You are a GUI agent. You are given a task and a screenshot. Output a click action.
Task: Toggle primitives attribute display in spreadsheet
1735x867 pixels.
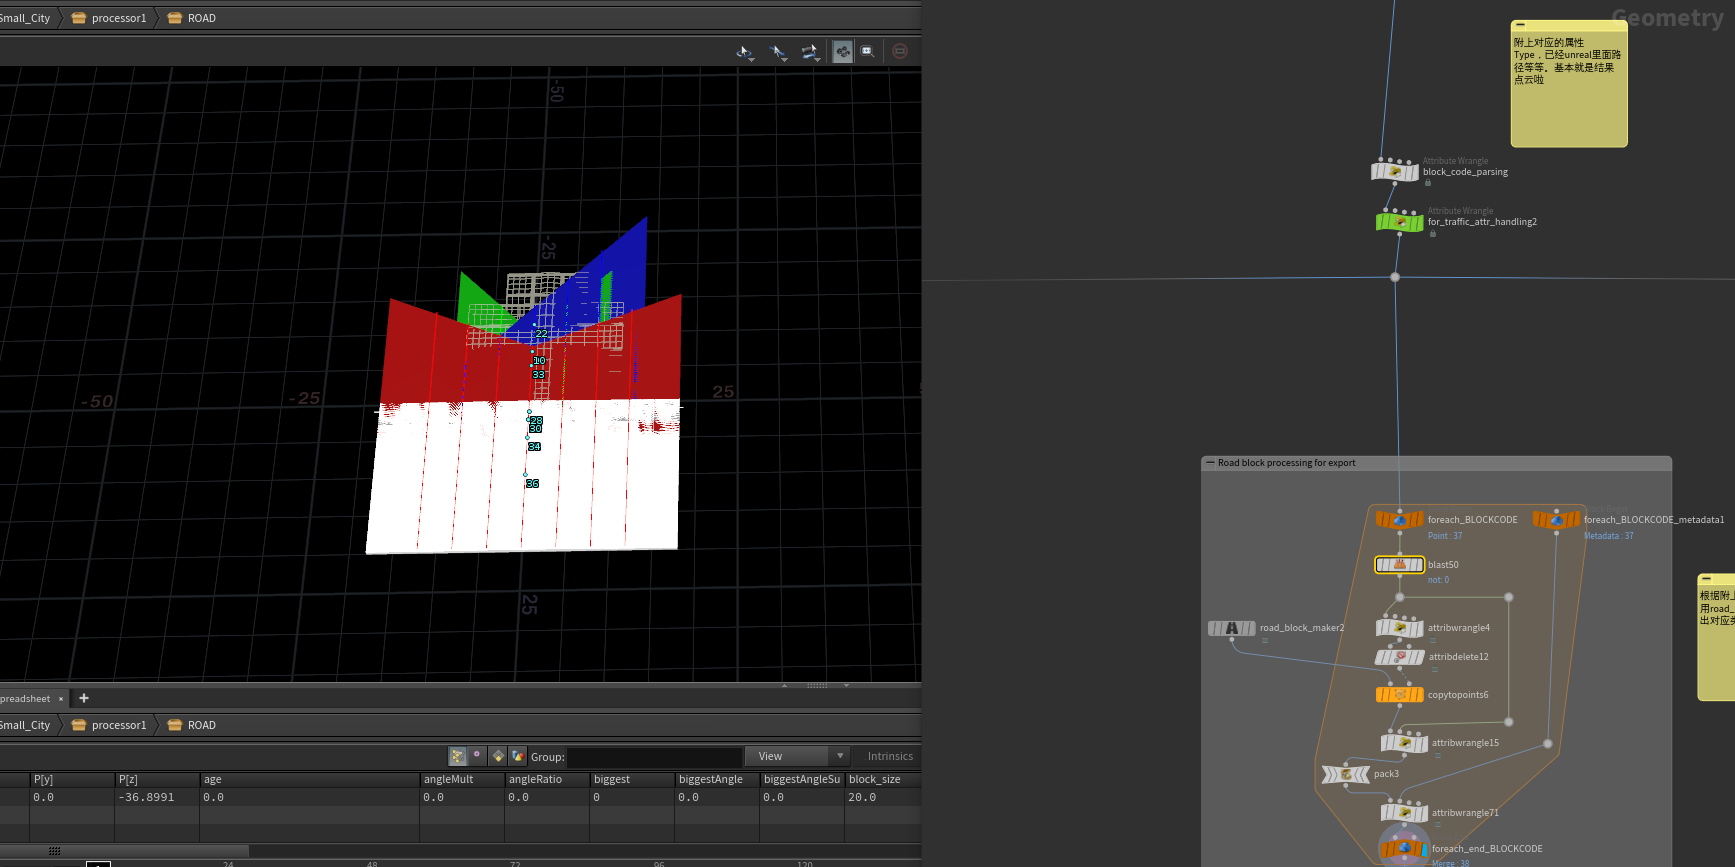[x=498, y=756]
